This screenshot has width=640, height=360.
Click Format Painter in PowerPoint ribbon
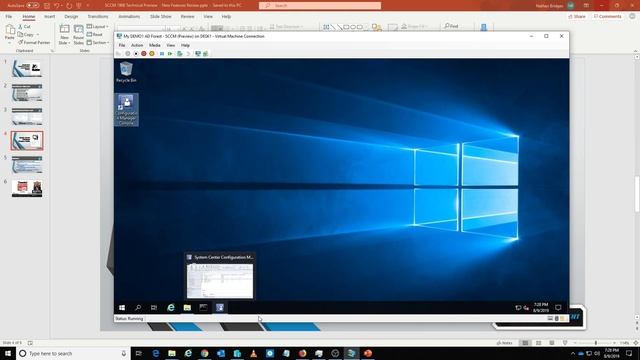pyautogui.click(x=34, y=42)
